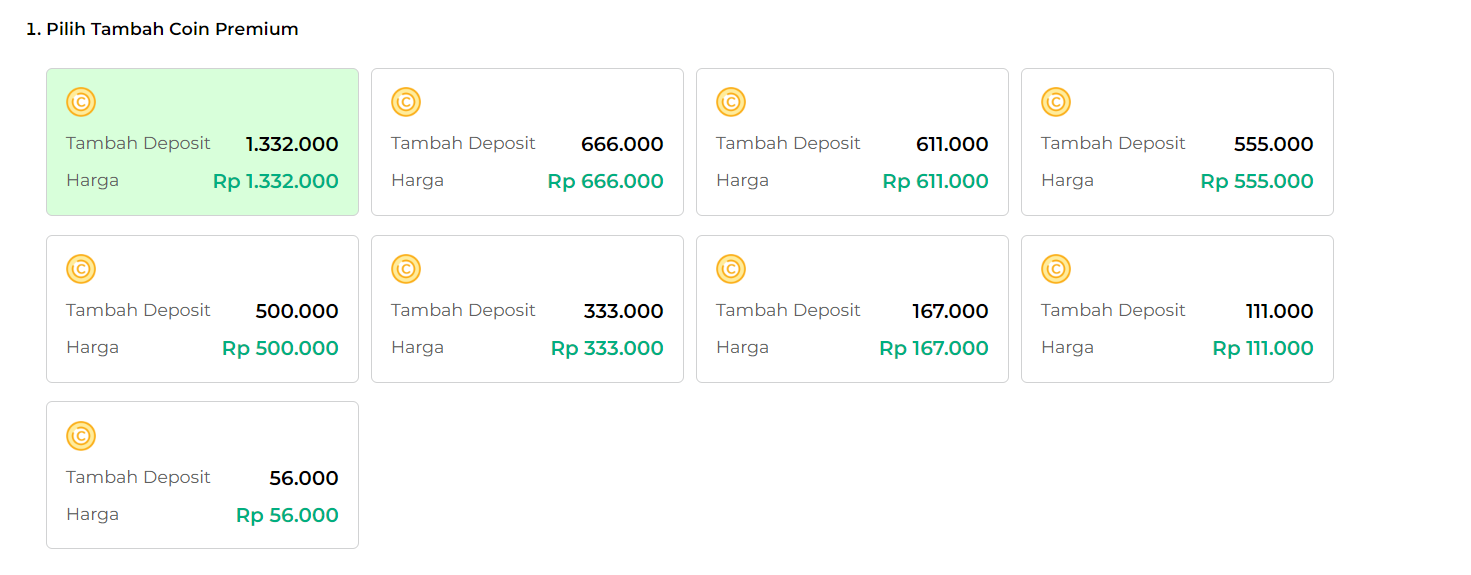Image resolution: width=1471 pixels, height=575 pixels.
Task: Click the coin icon on 555.000 card
Action: [1056, 102]
